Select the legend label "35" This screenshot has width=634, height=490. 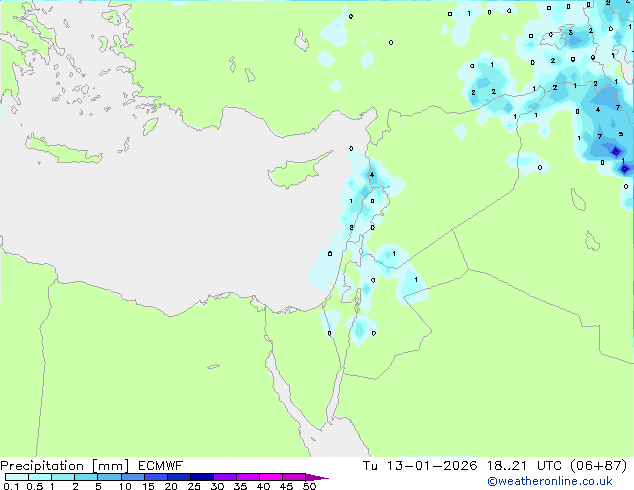(240, 486)
